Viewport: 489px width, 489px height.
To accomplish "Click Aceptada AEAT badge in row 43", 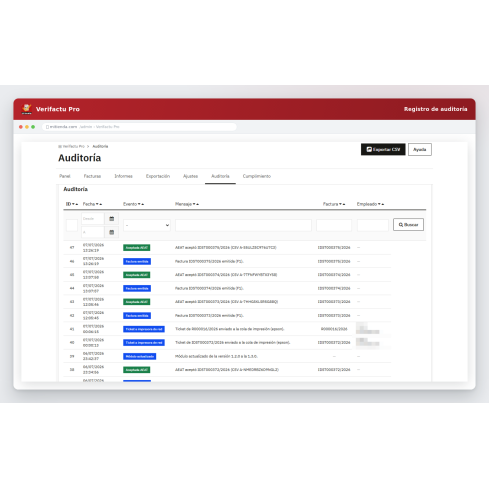I will [137, 302].
